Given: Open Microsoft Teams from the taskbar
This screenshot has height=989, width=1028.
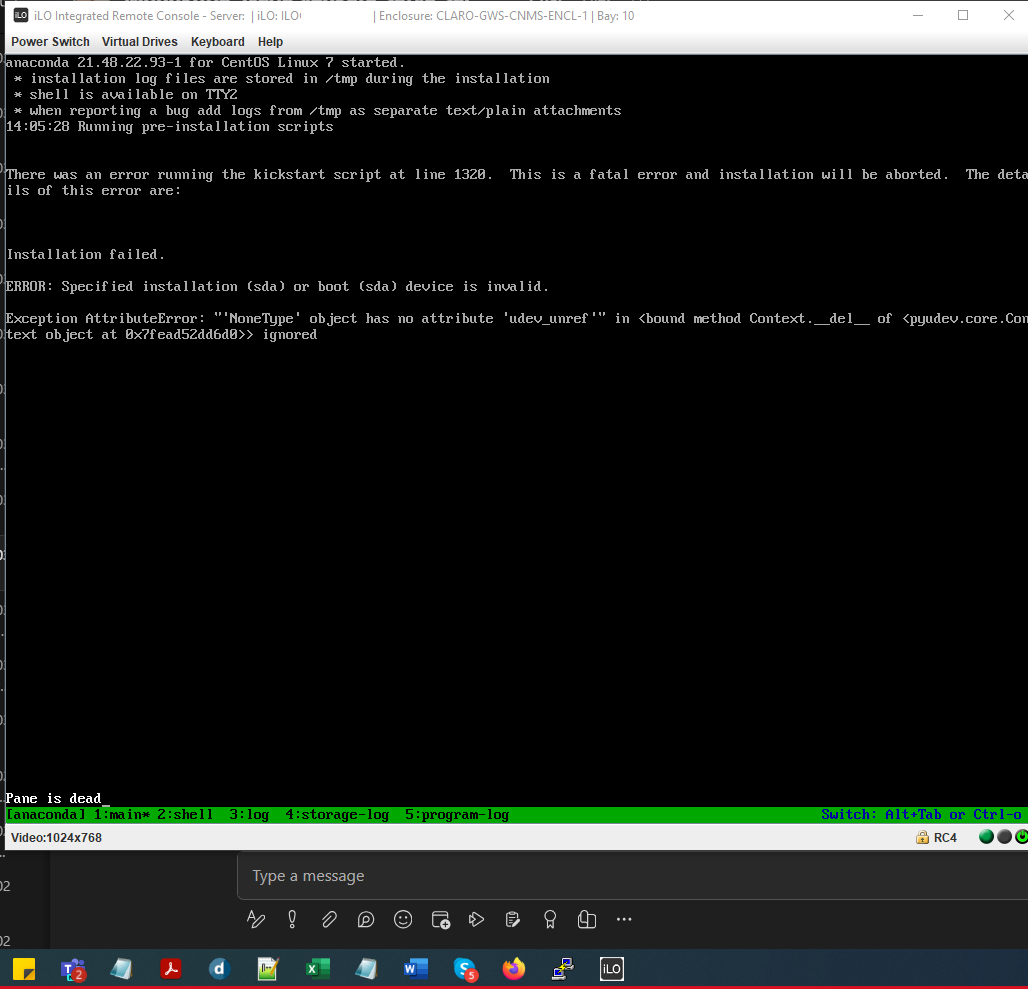Looking at the screenshot, I should [x=73, y=969].
